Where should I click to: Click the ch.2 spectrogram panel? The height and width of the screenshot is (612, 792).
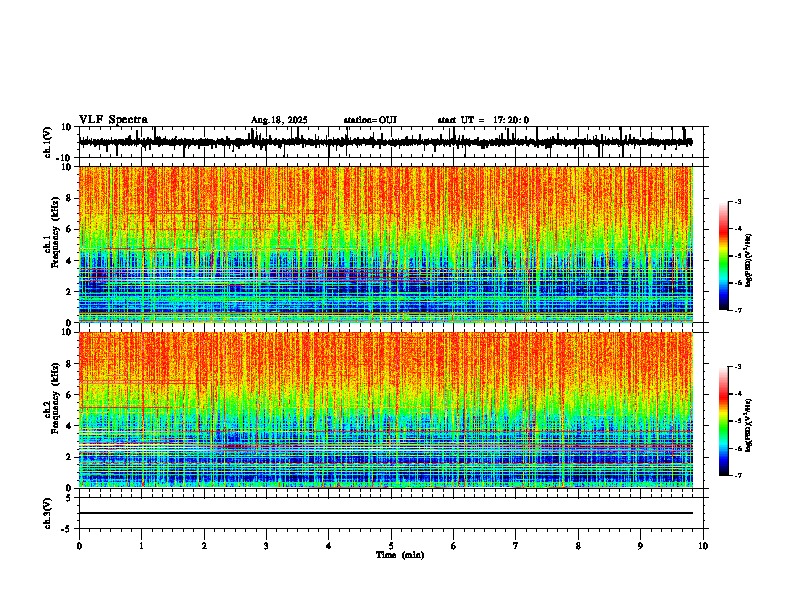(386, 410)
